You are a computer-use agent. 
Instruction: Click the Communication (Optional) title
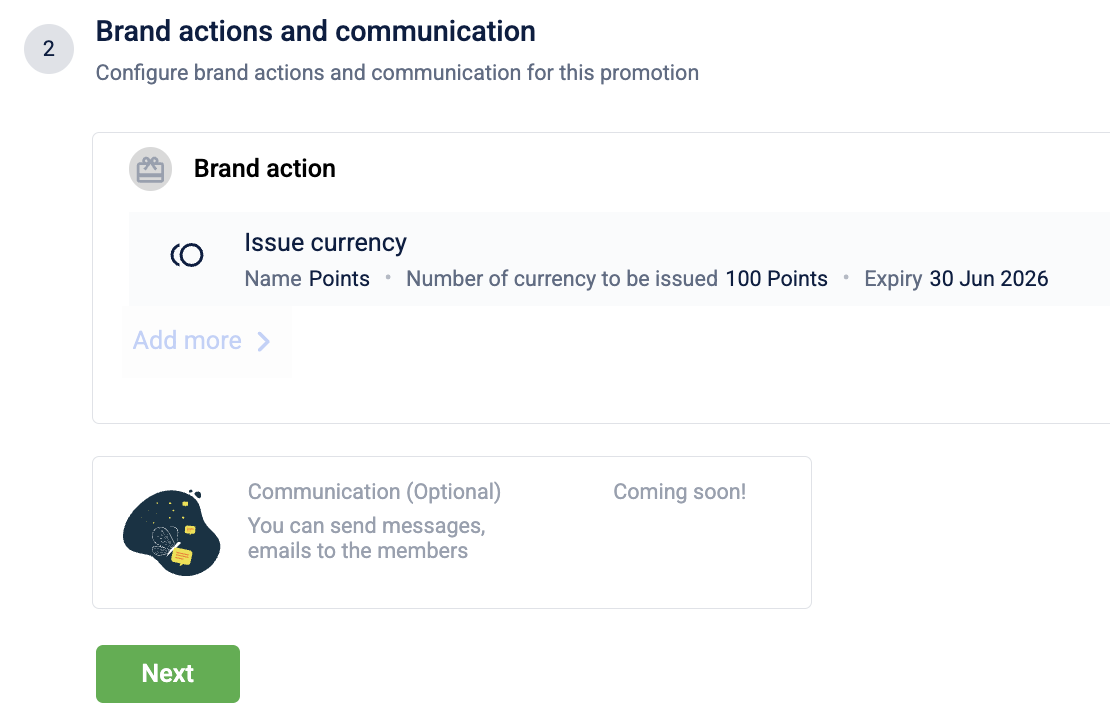(374, 492)
